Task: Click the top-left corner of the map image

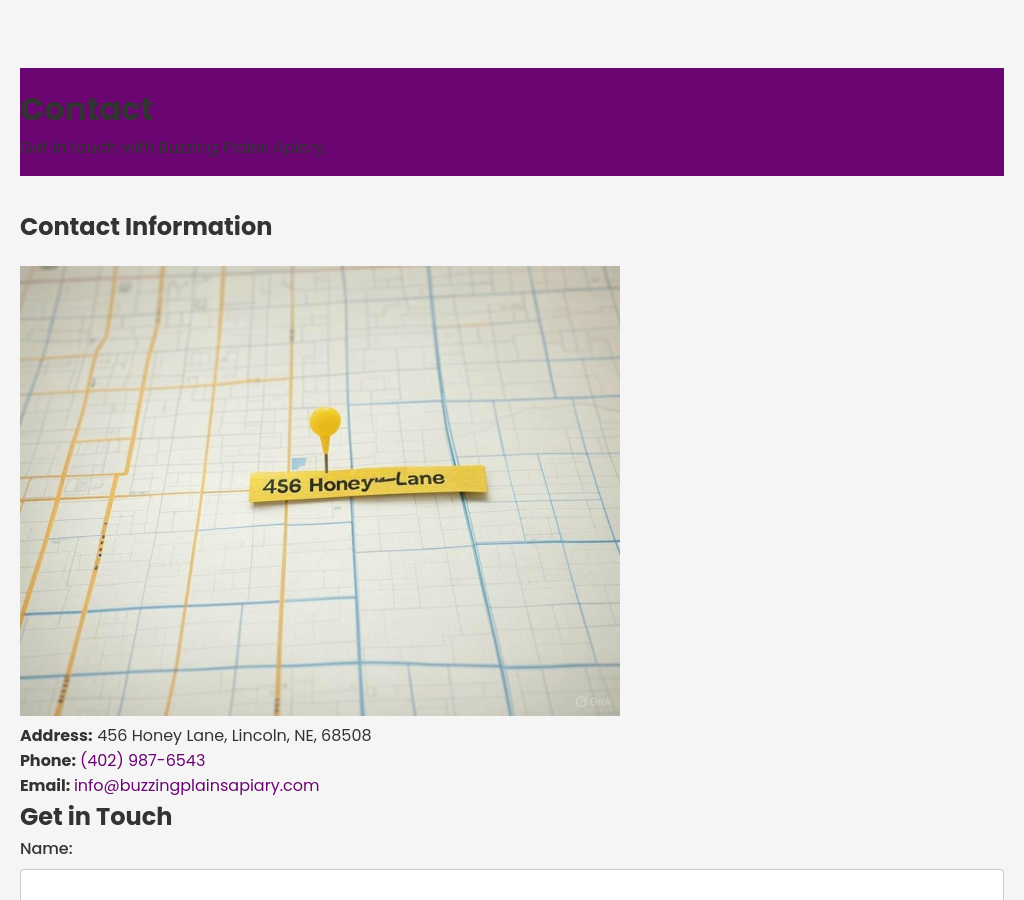Action: tap(26, 272)
